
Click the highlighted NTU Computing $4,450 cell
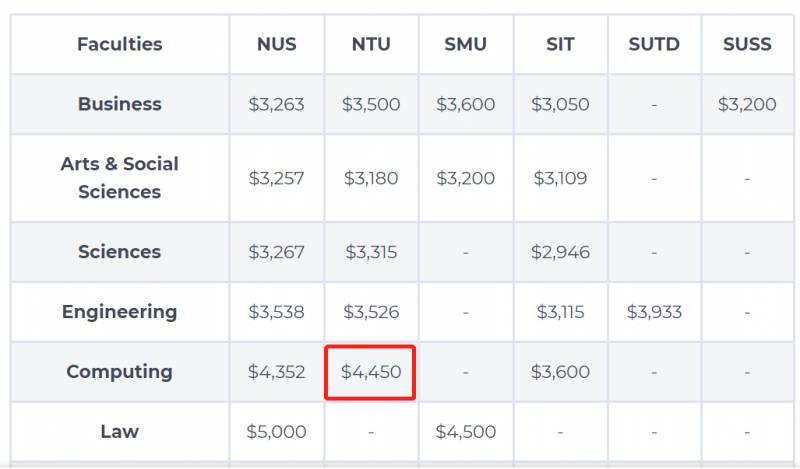tap(370, 372)
